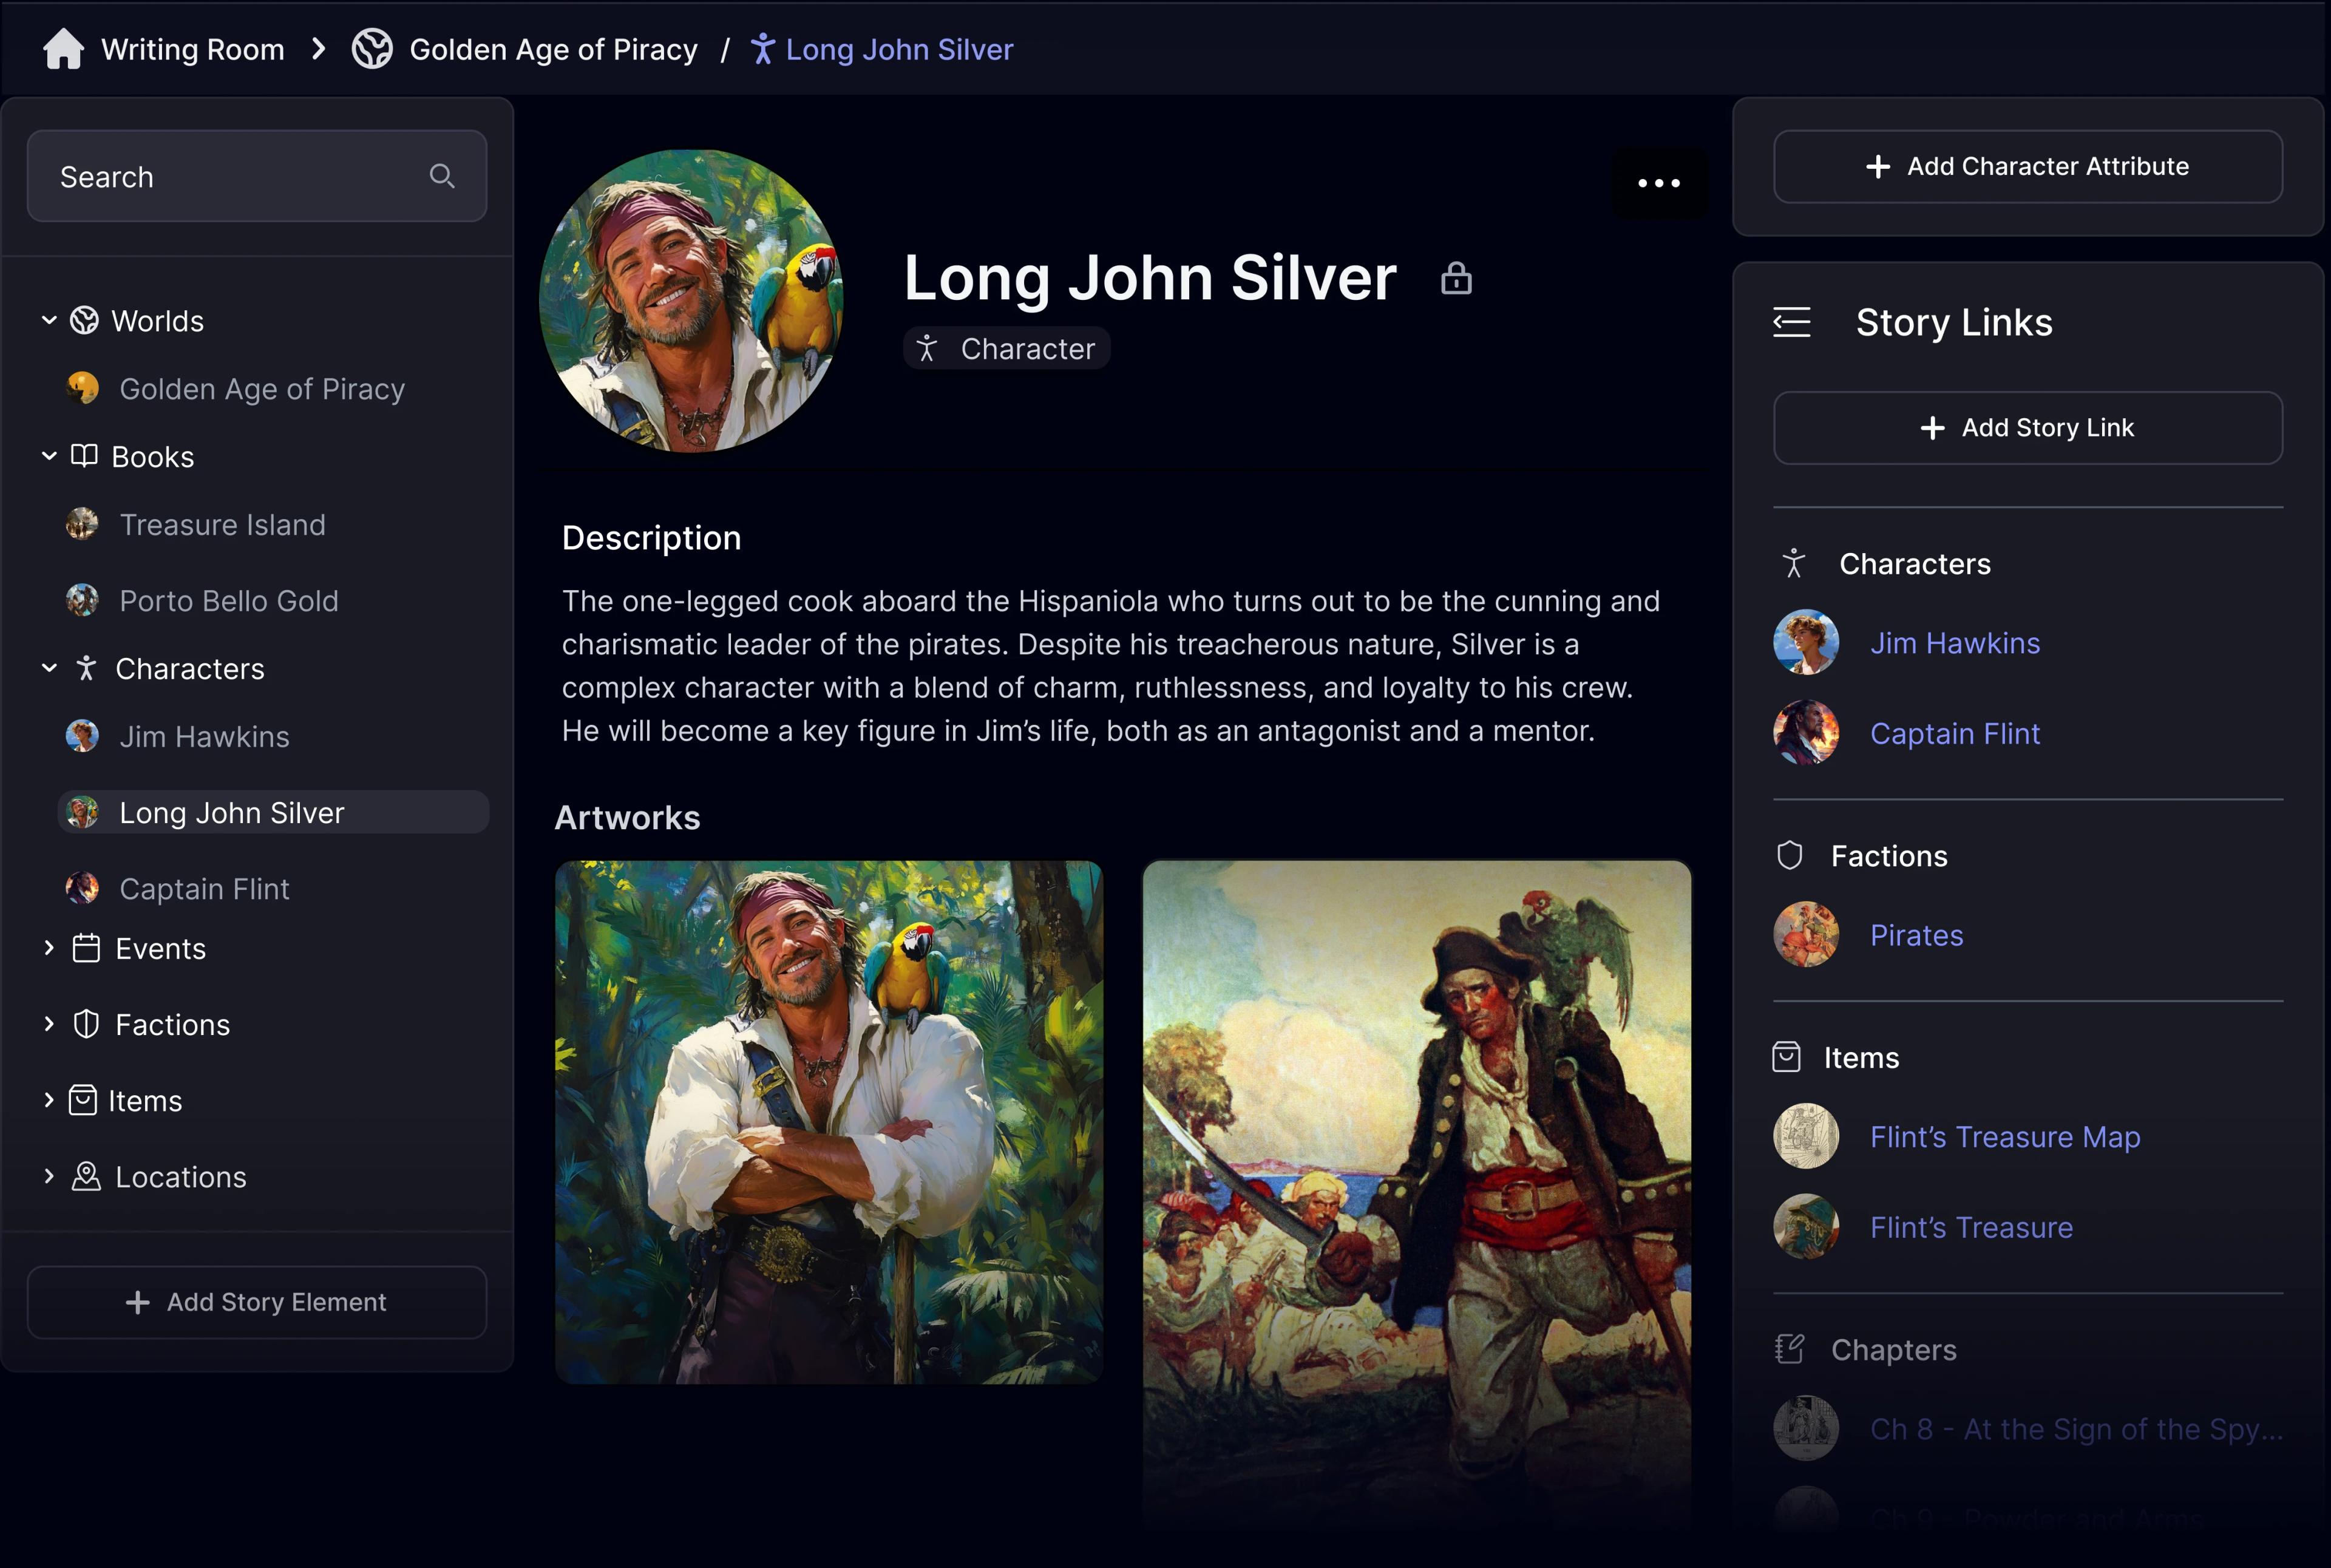Collapse the Characters section chevron in sidebar
2331x1568 pixels.
click(x=48, y=668)
